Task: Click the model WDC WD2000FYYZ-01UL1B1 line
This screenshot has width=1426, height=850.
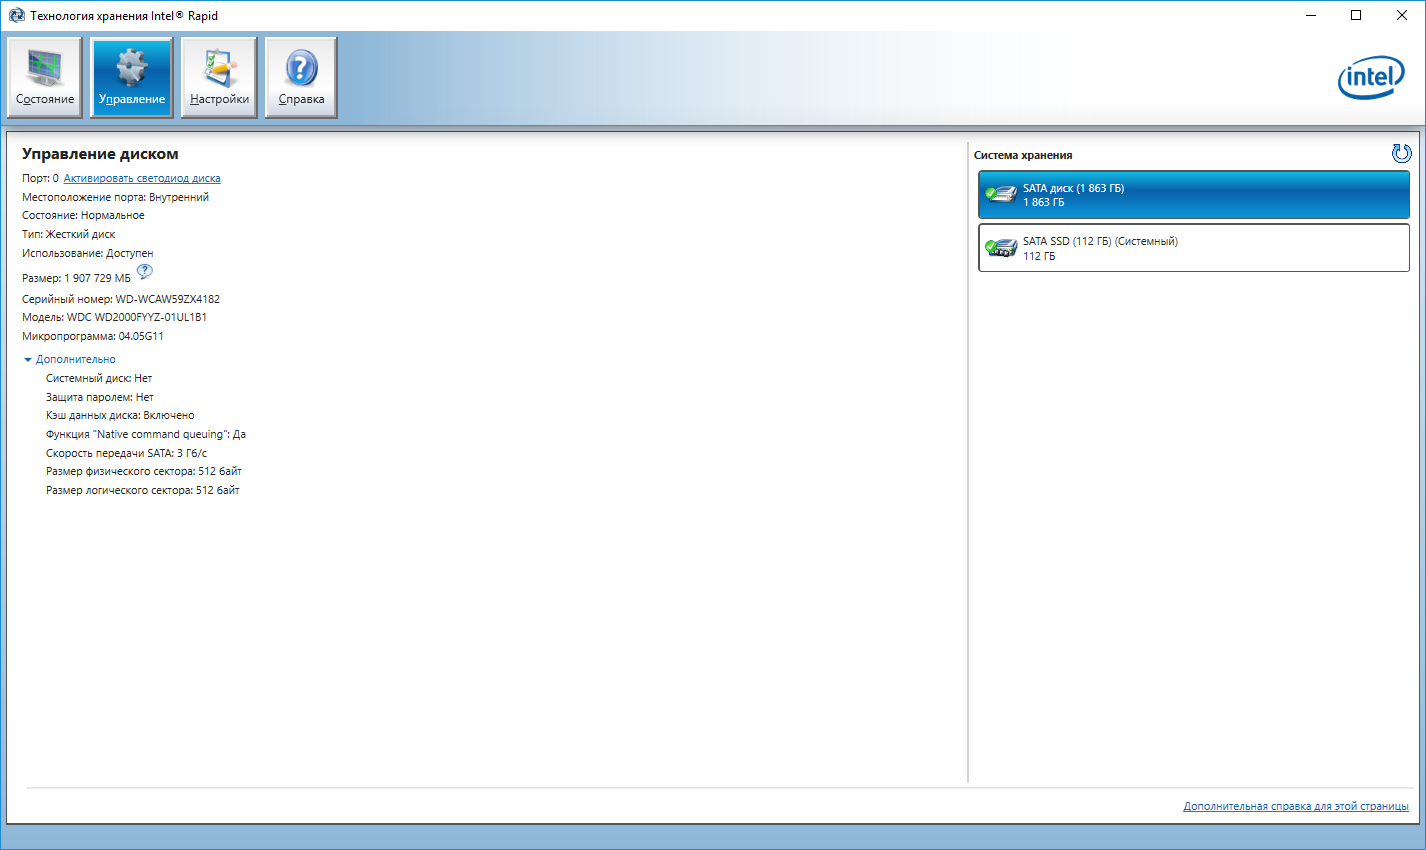Action: click(x=114, y=317)
